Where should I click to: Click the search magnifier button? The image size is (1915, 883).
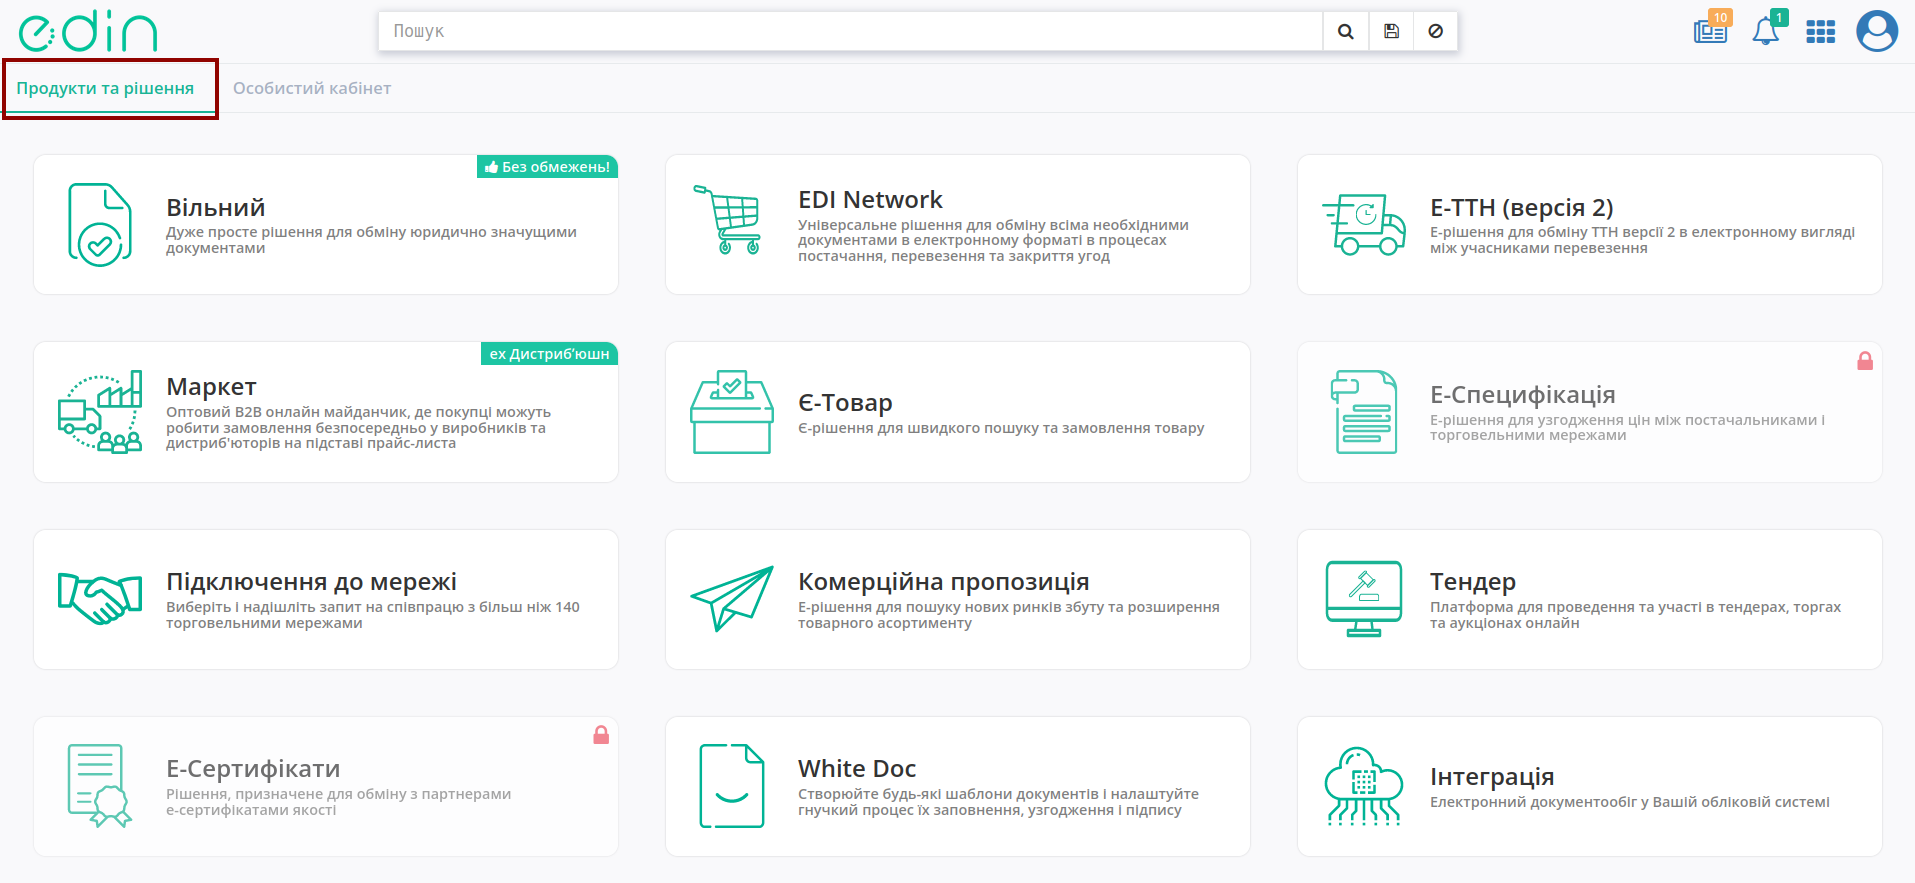[1345, 31]
